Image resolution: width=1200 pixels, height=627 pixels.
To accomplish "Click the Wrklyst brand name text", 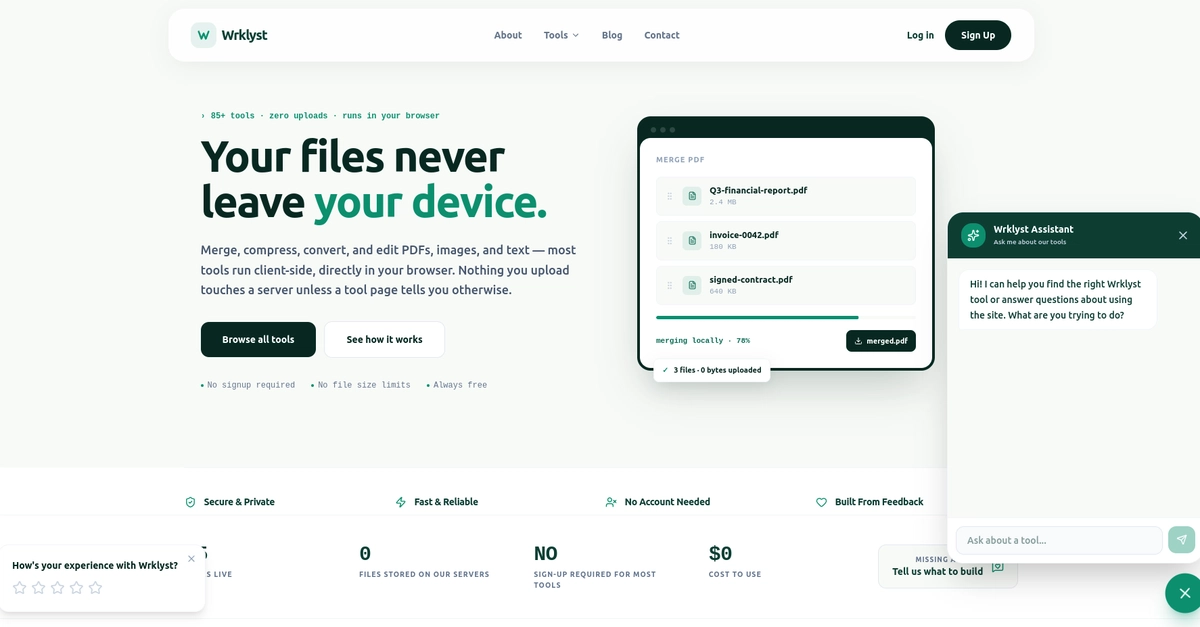I will 246,35.
